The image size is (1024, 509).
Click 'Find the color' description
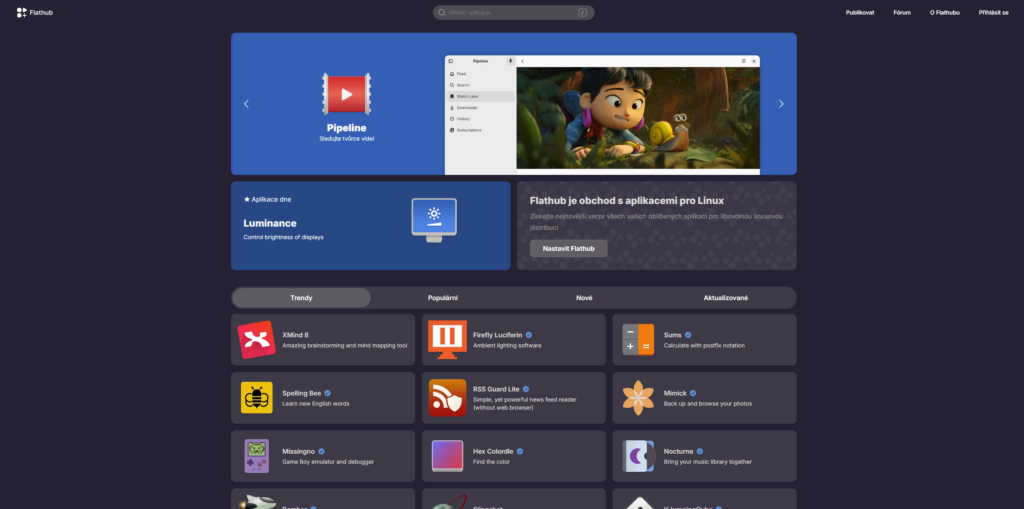(x=491, y=462)
